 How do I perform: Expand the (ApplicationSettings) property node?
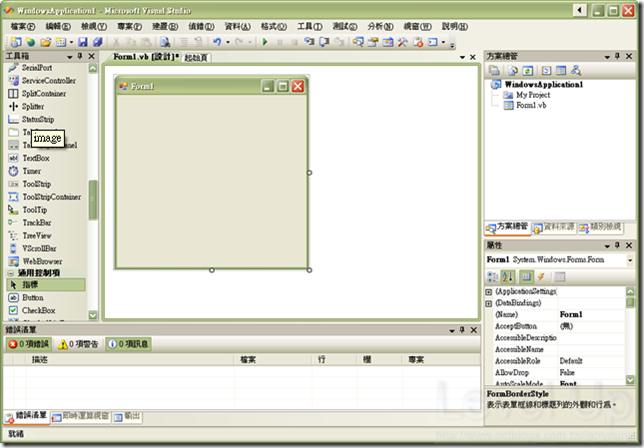pyautogui.click(x=489, y=292)
